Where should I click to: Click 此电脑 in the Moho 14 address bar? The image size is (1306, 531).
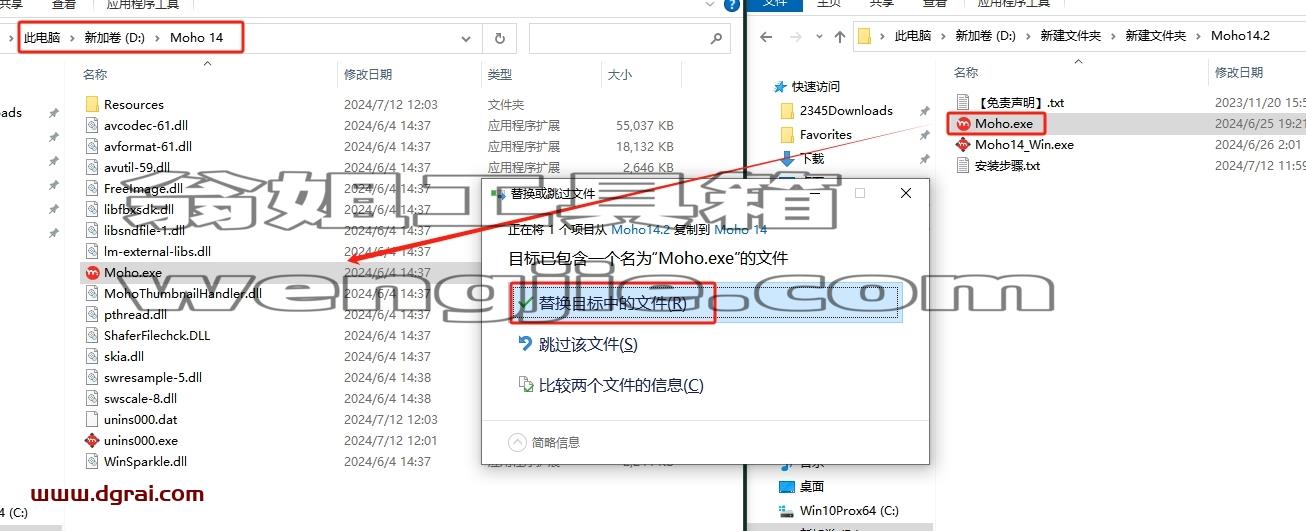point(40,38)
